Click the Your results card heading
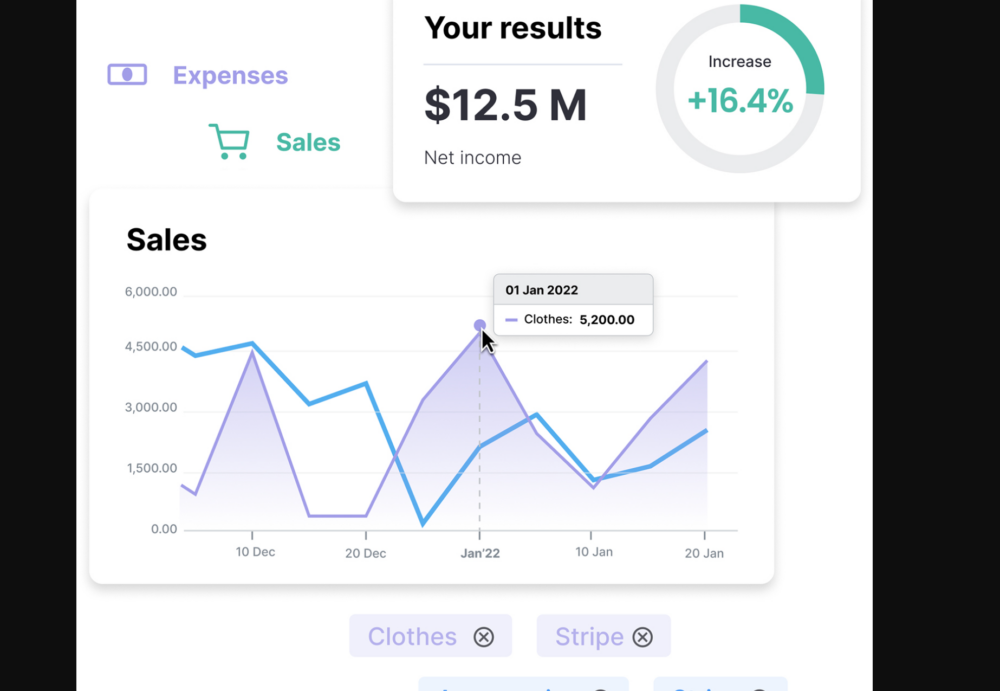 513,28
